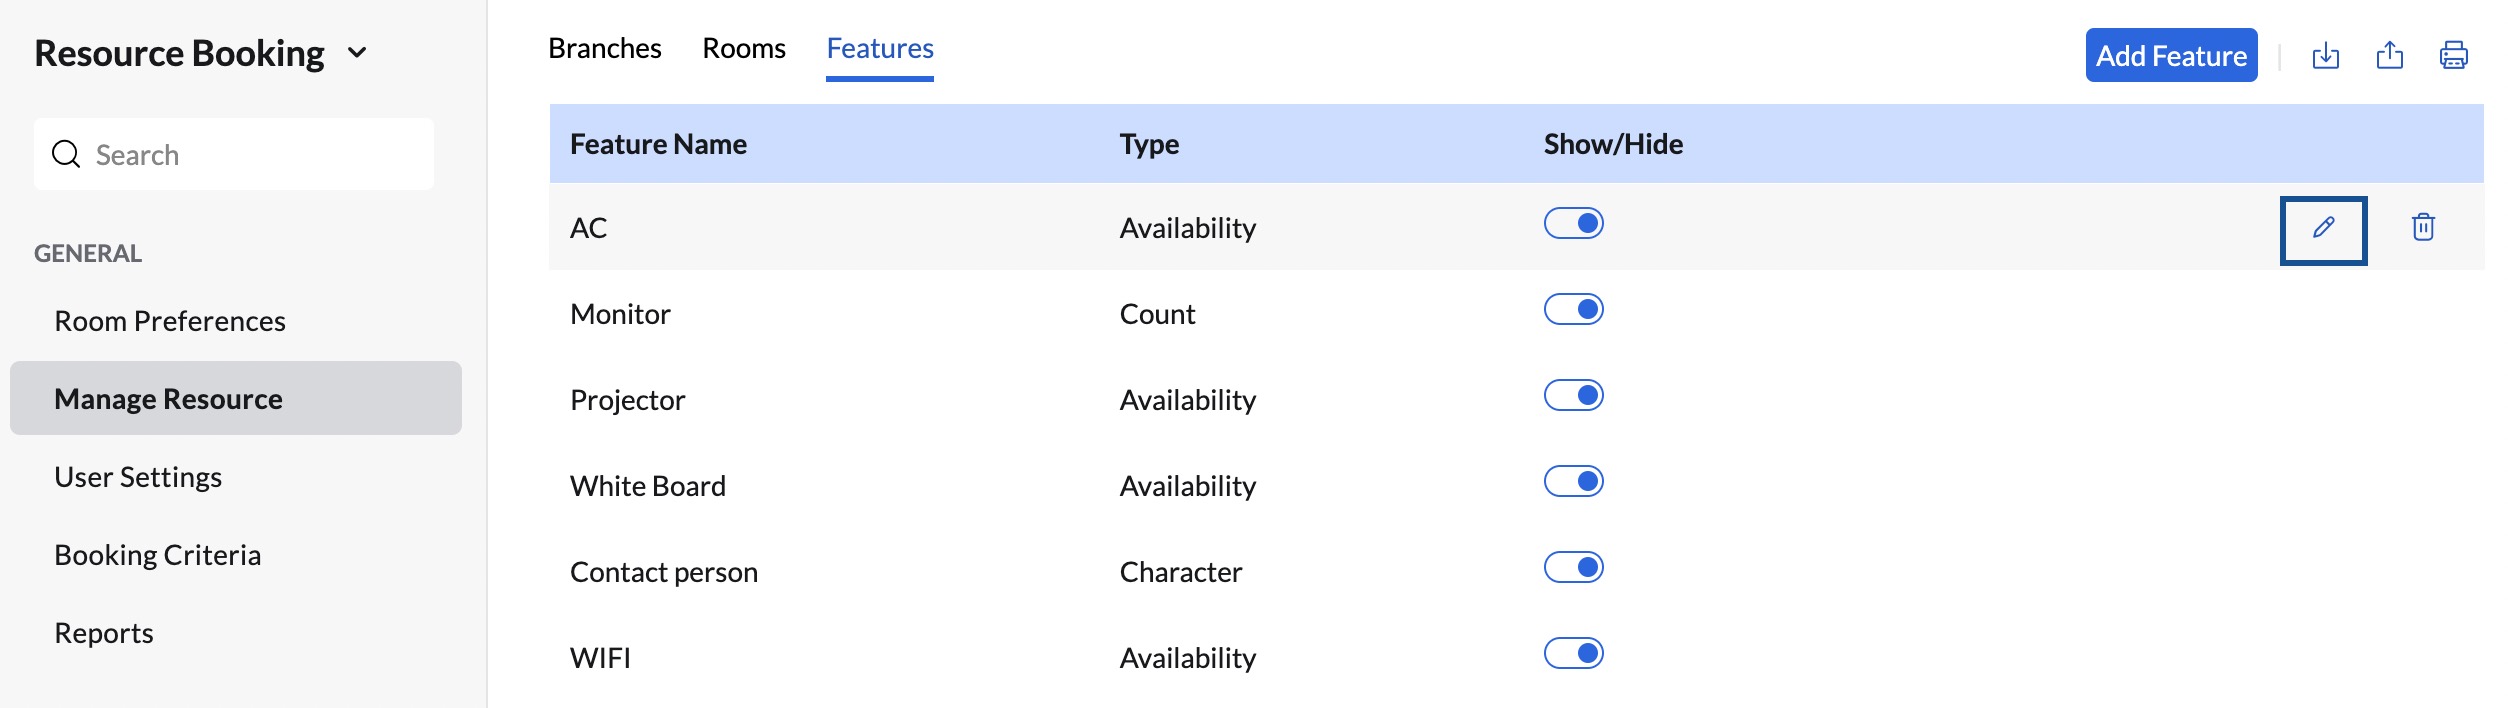Go to User Settings in the sidebar
This screenshot has width=2508, height=708.
[138, 477]
